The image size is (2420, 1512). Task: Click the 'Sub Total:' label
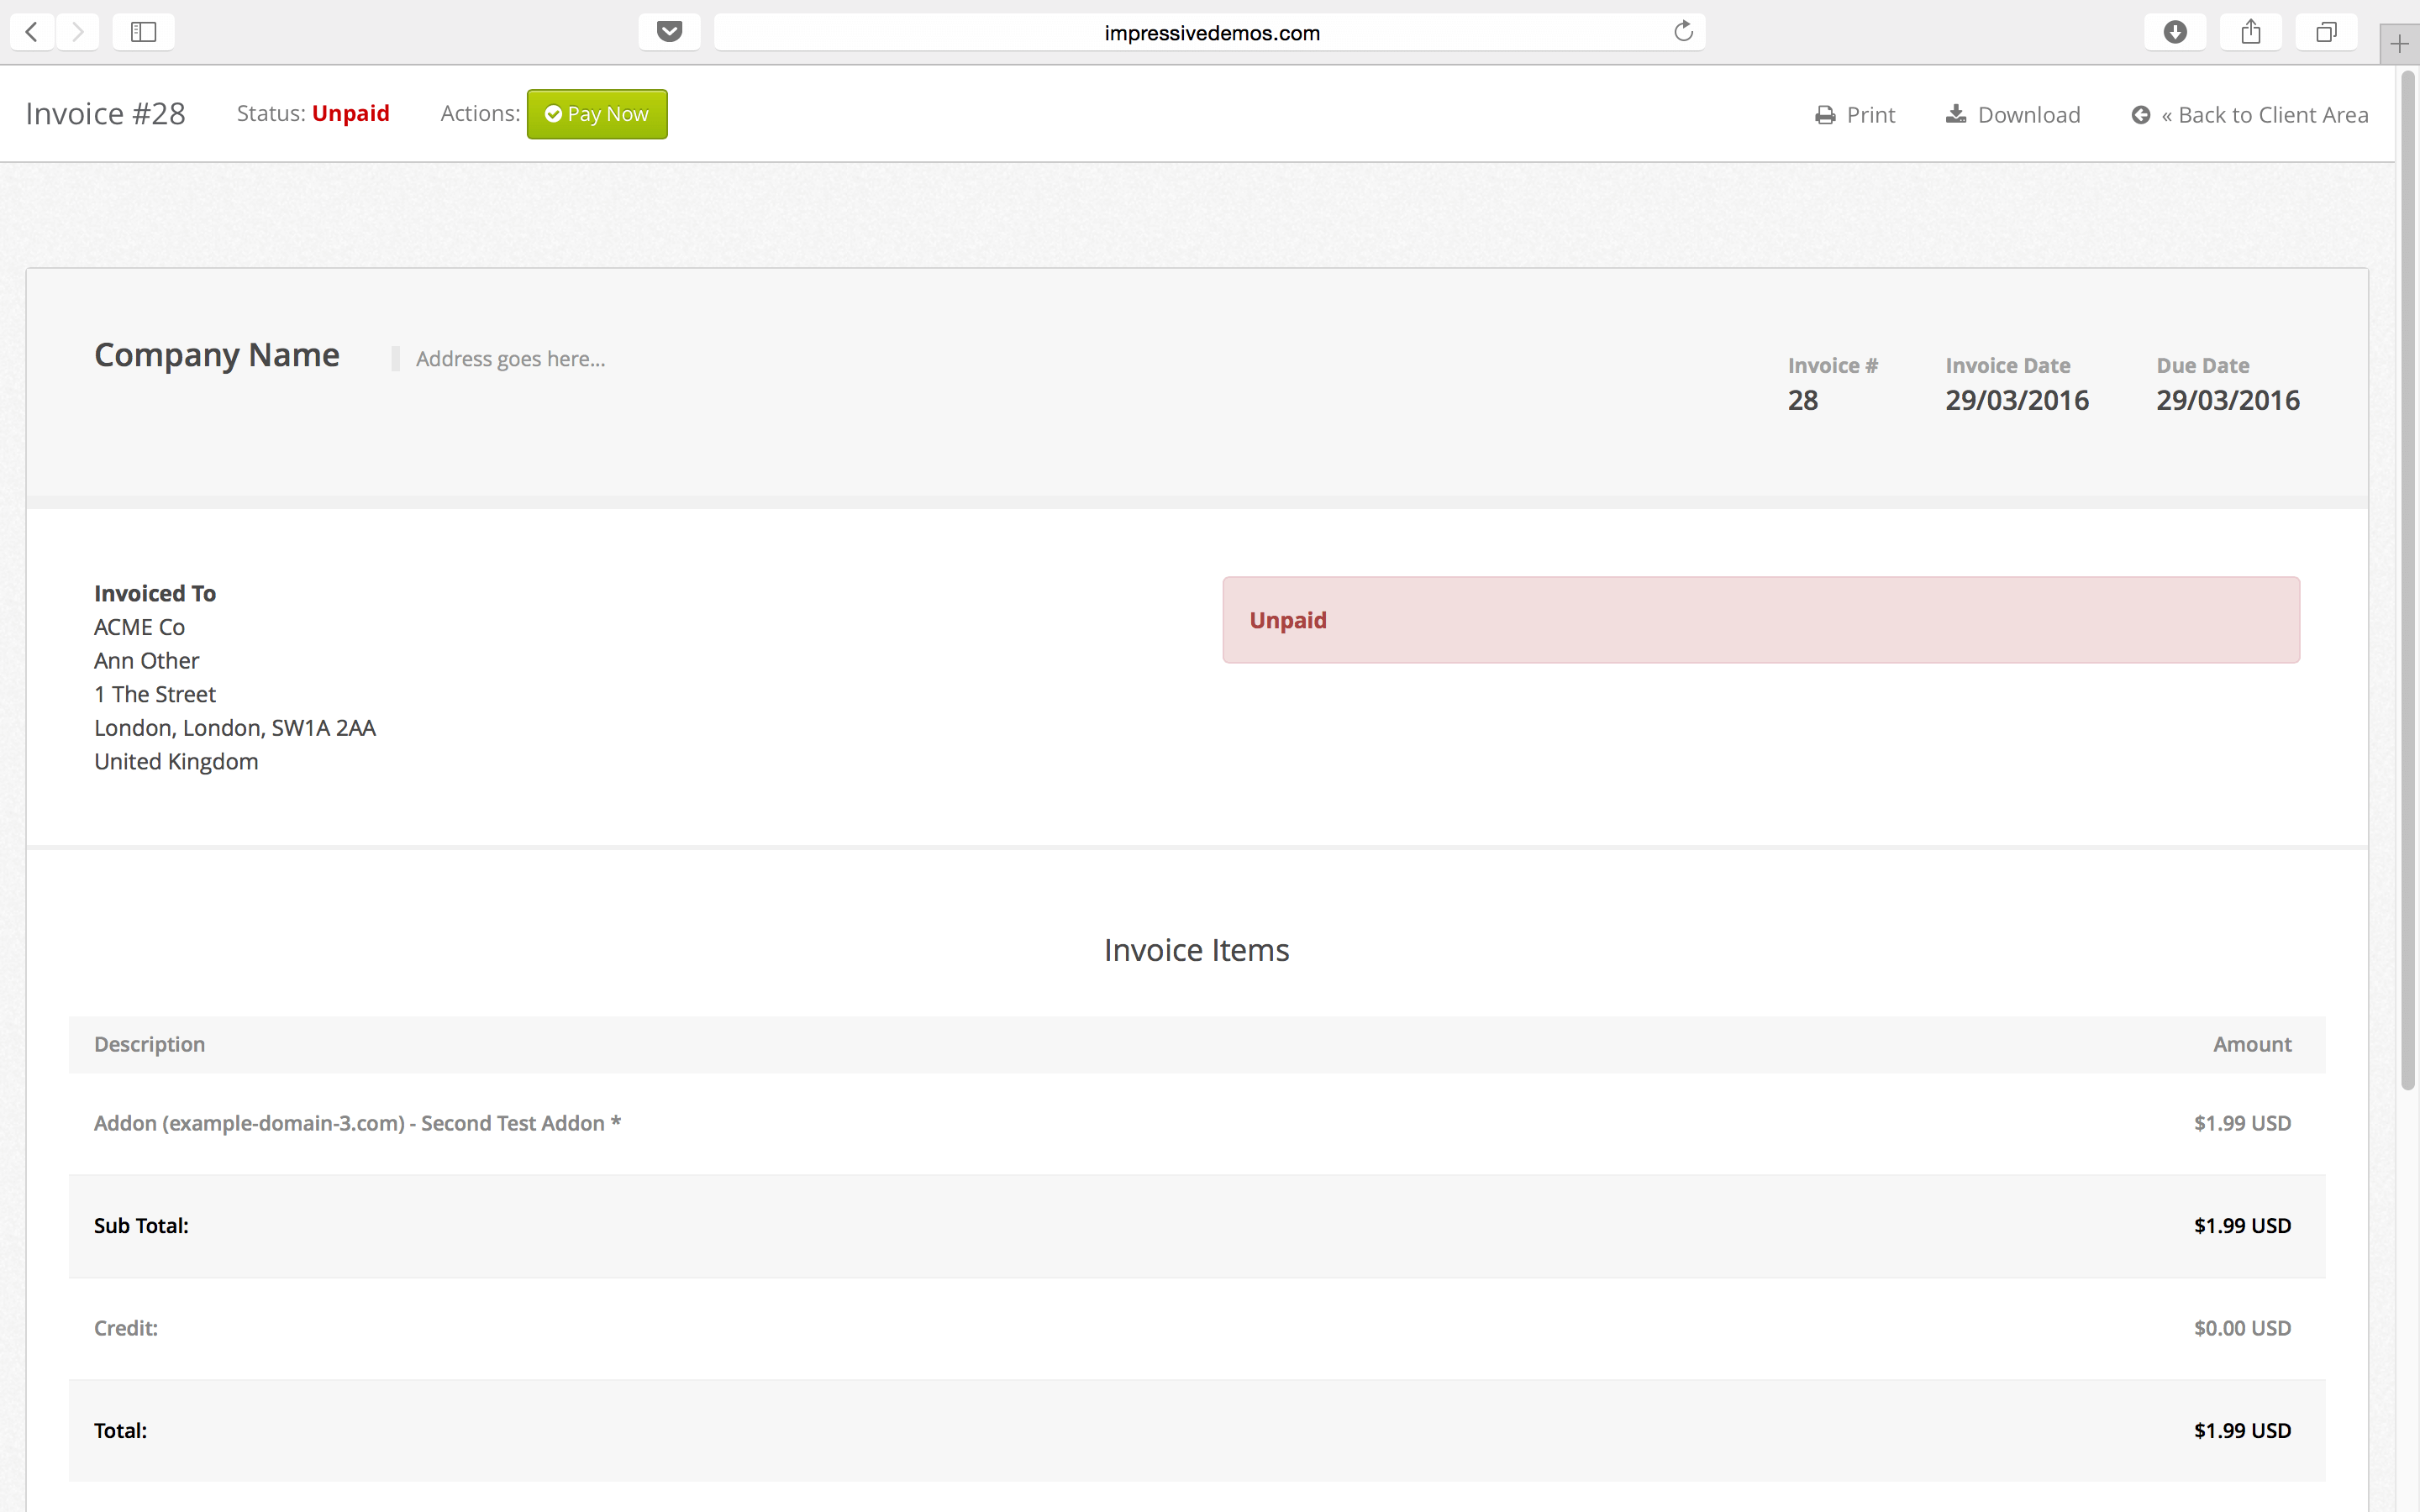141,1226
